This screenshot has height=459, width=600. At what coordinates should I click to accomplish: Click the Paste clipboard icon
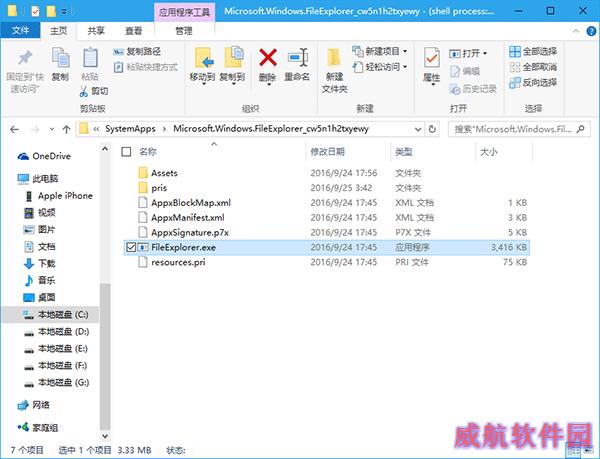coord(90,59)
